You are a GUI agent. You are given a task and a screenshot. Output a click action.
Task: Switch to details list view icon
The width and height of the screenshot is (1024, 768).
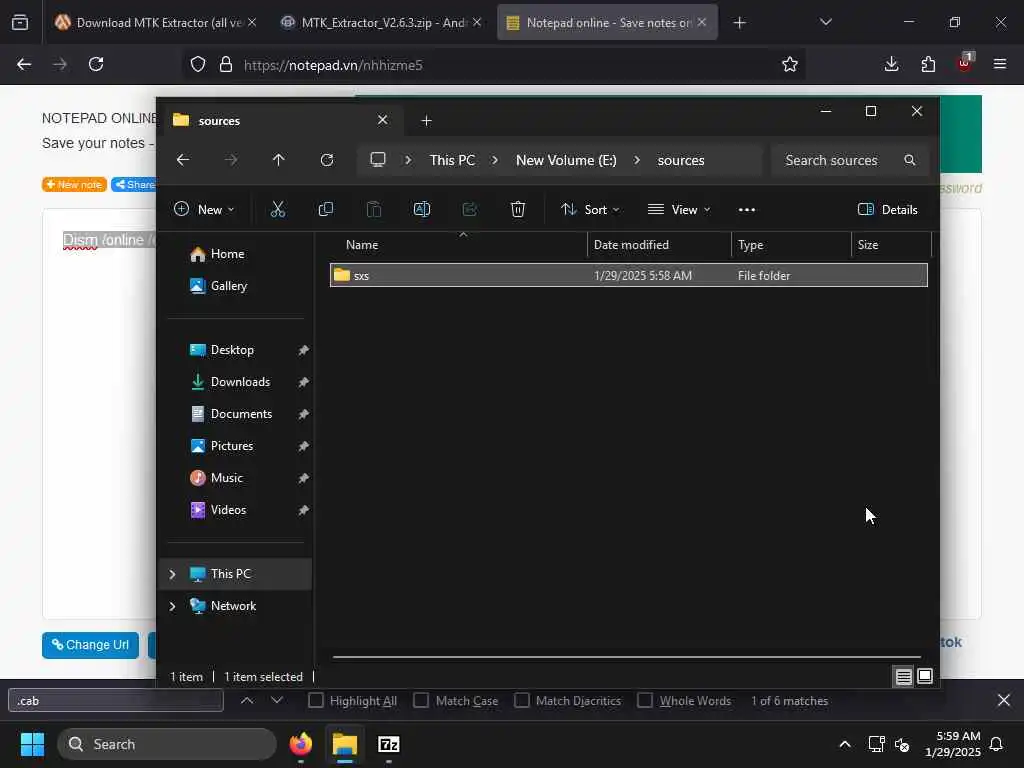coord(903,677)
